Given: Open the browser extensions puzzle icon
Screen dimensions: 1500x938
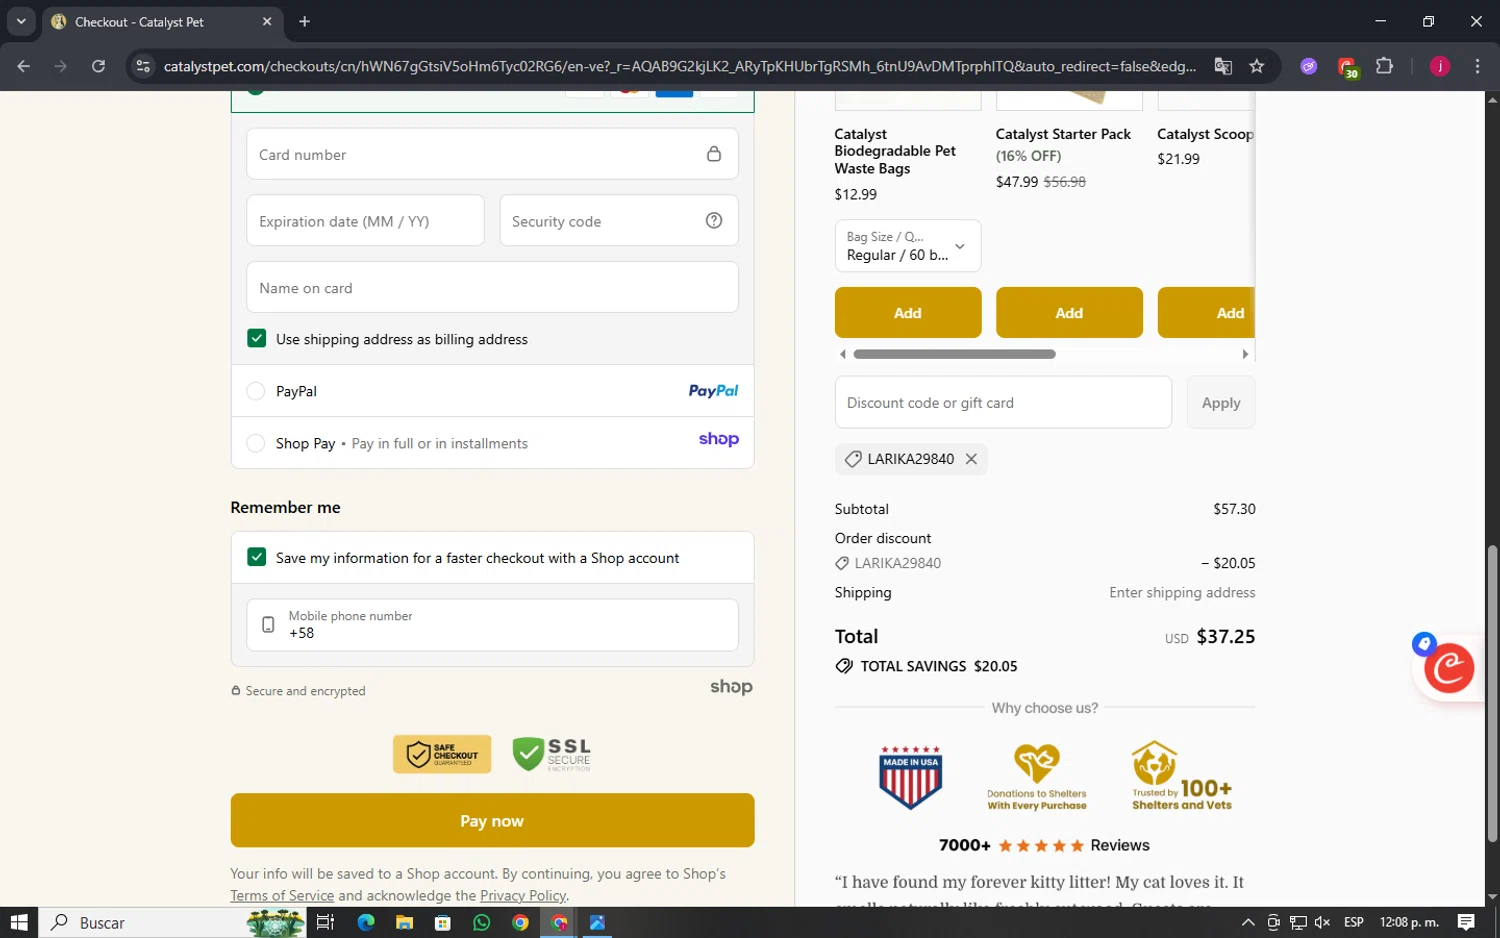Looking at the screenshot, I should point(1384,66).
